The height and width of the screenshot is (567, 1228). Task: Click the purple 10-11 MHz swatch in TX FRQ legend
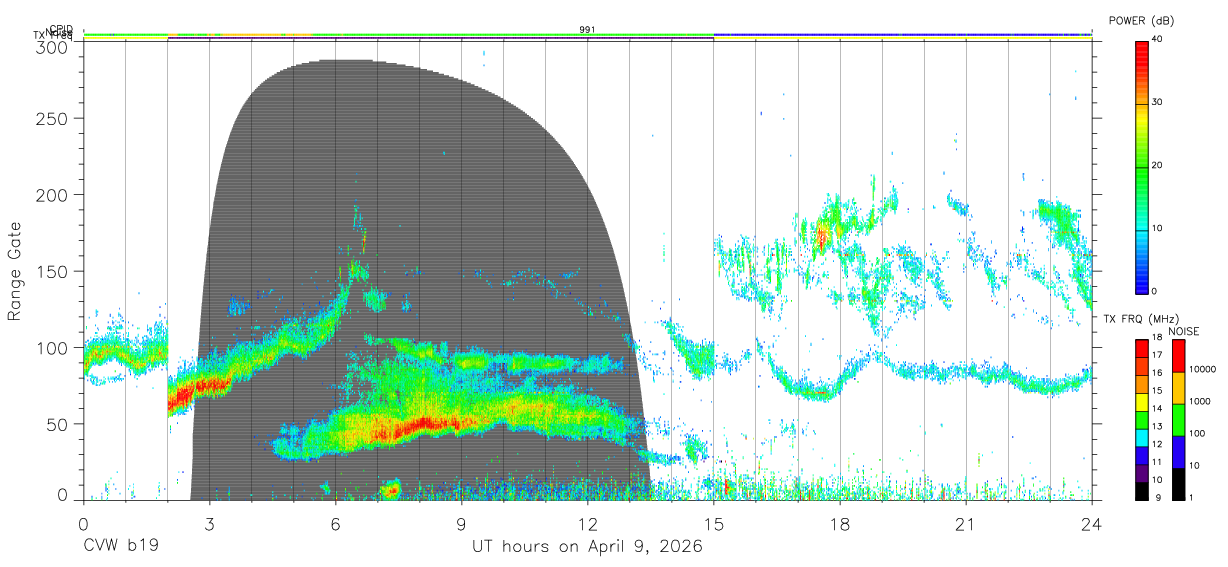1142,473
